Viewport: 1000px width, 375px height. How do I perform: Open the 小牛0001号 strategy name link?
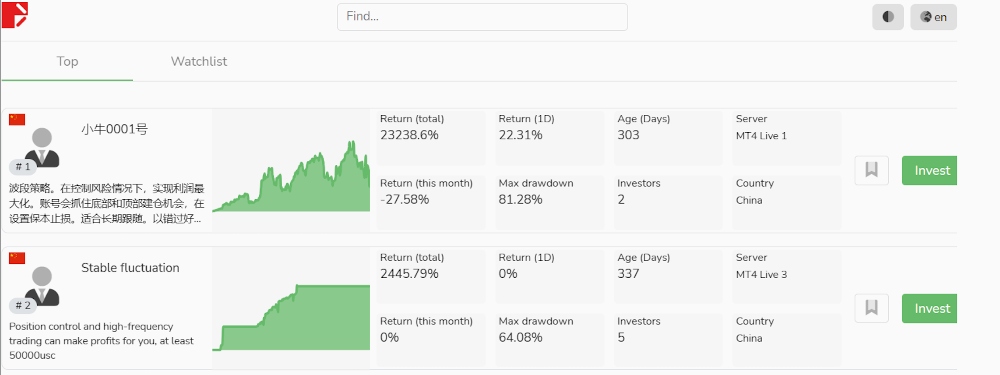click(x=114, y=129)
